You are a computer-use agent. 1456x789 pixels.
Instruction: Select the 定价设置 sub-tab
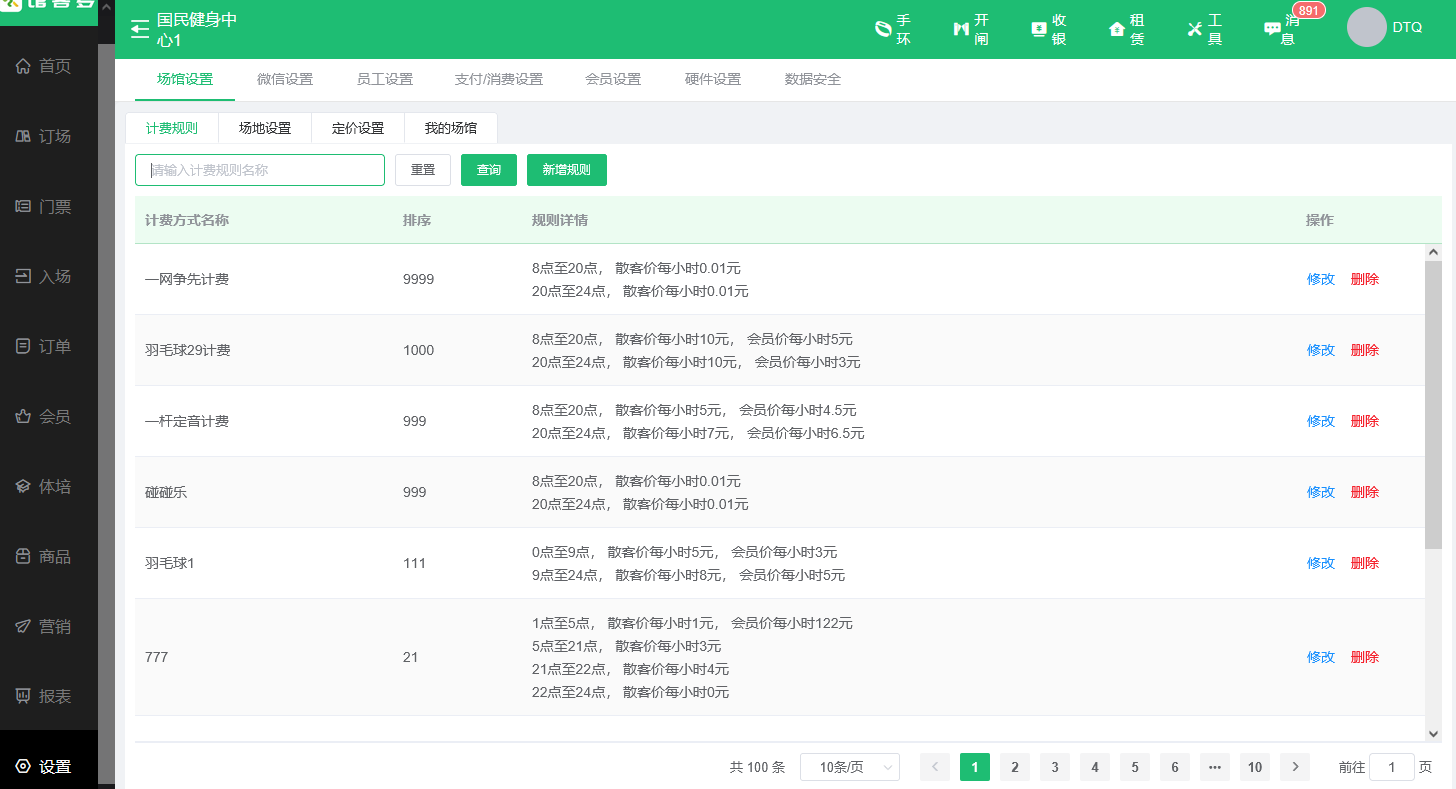coord(358,128)
